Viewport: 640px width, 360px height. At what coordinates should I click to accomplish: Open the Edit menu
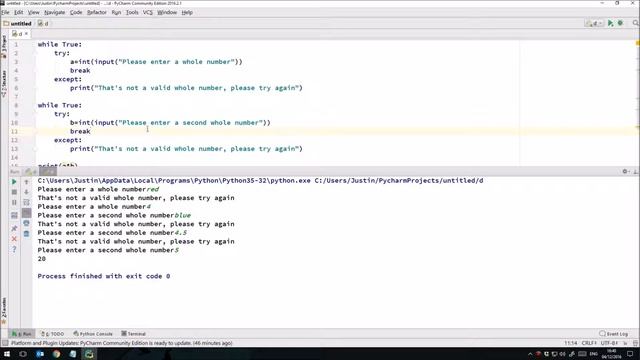(19, 12)
